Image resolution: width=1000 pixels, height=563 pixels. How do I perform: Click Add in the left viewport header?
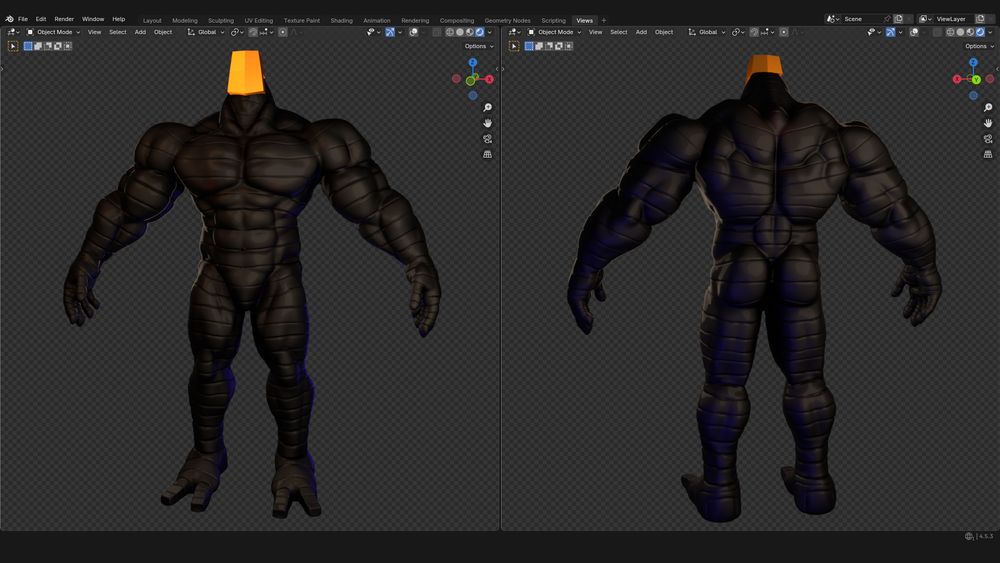click(140, 32)
